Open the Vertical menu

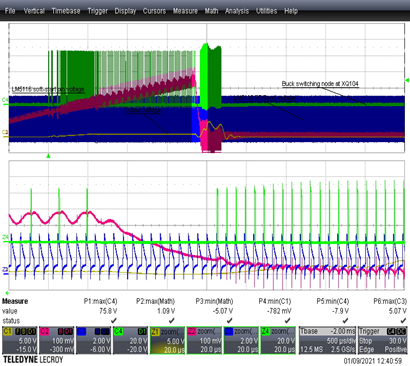[34, 11]
